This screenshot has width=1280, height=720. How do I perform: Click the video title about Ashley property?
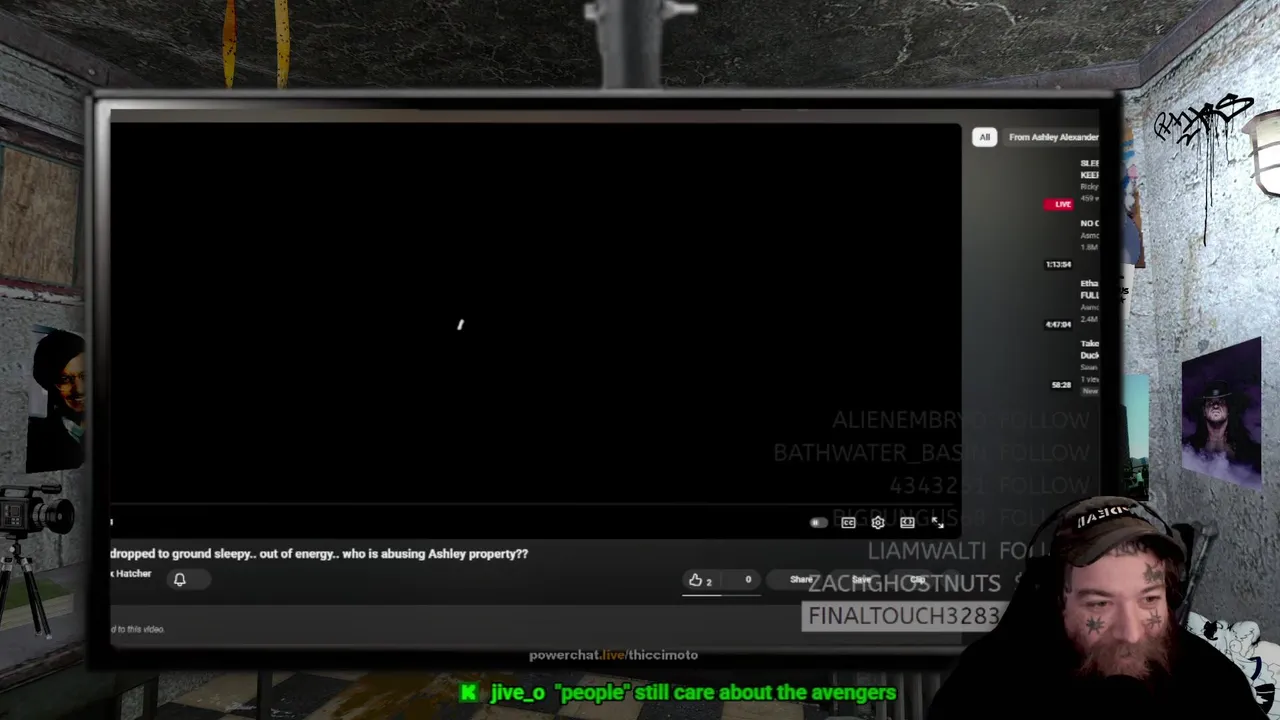click(319, 553)
